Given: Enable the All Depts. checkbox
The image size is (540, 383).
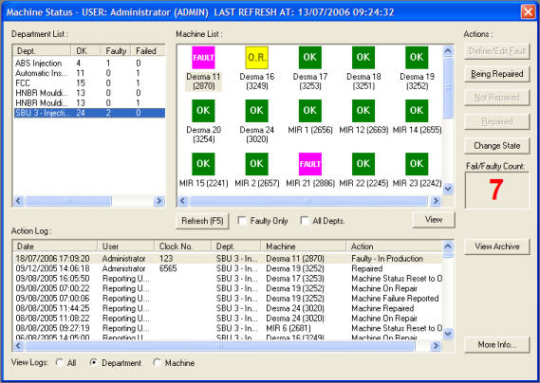Looking at the screenshot, I should click(304, 221).
